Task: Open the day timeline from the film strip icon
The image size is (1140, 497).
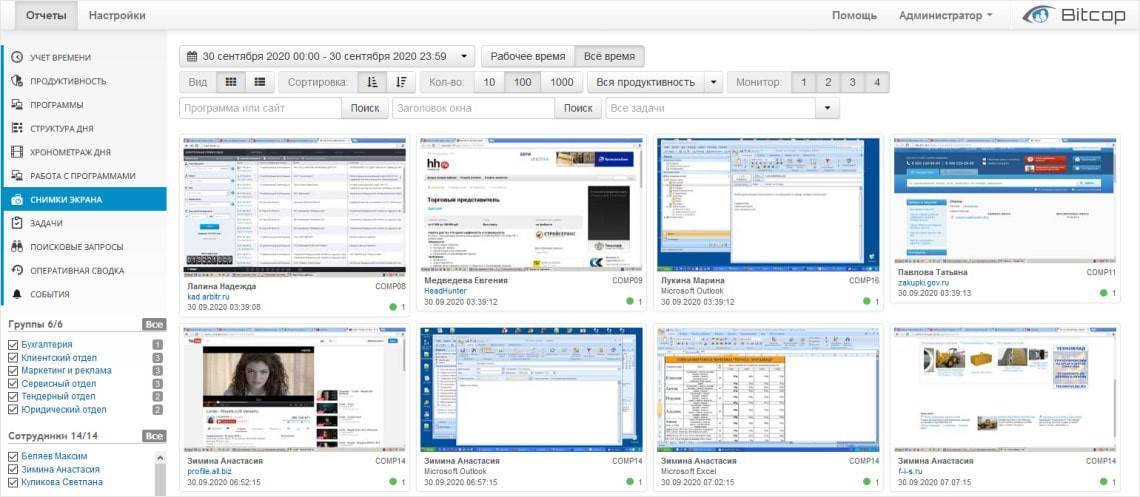Action: click(17, 152)
